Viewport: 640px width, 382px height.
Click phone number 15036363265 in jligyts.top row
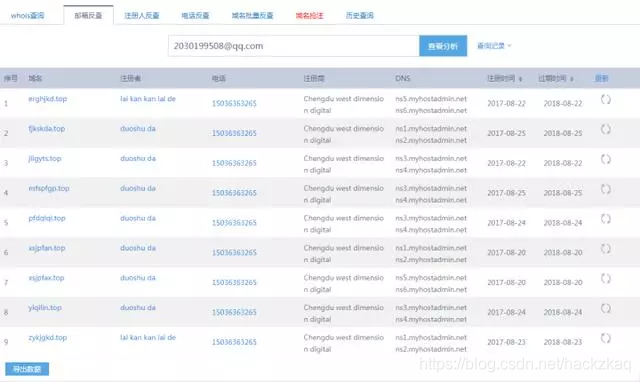pyautogui.click(x=234, y=163)
